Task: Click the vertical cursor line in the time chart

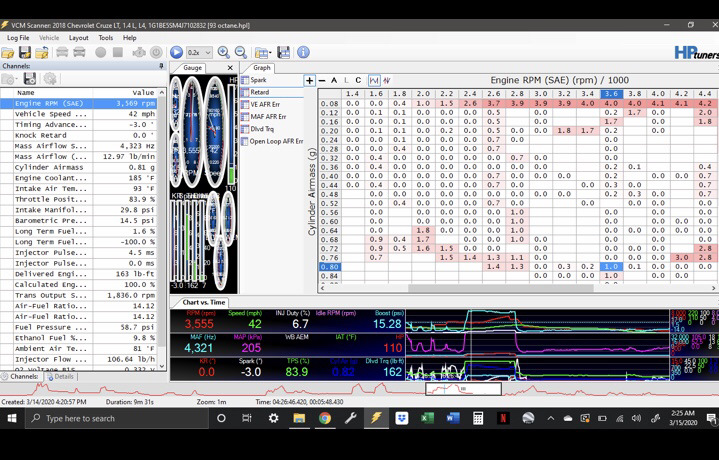Action: (471, 345)
